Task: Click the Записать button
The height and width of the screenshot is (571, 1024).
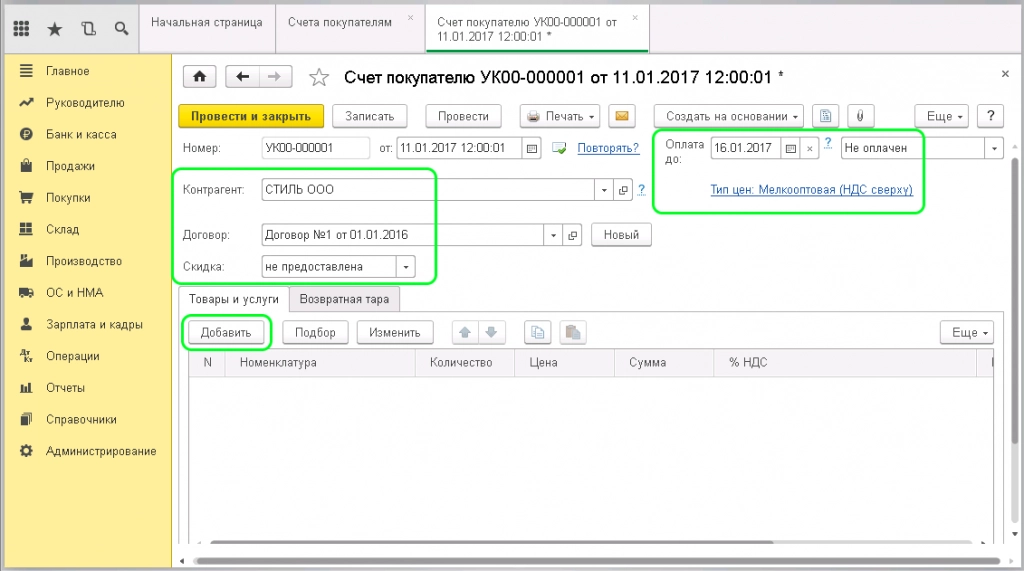Action: (370, 116)
